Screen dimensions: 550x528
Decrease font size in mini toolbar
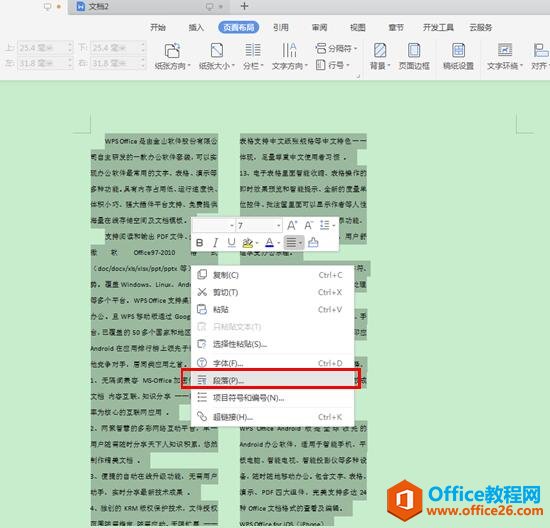point(308,225)
